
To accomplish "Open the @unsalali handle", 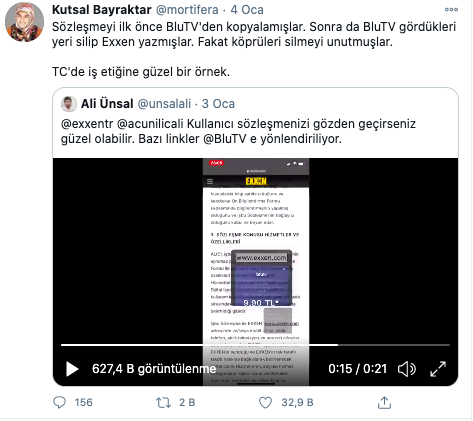I will 164,104.
